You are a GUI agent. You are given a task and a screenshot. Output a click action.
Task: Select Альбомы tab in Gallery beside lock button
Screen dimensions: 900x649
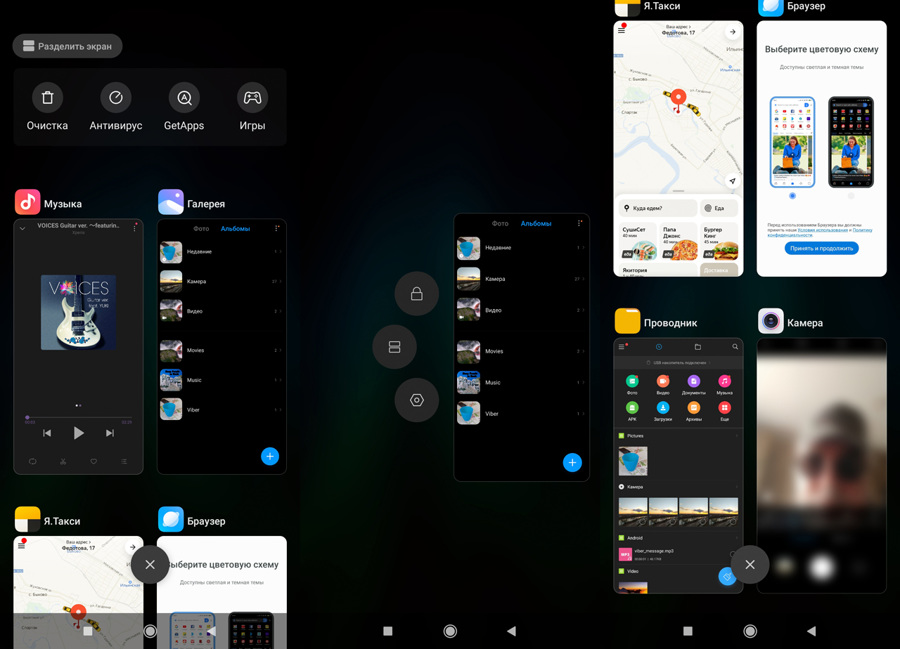(x=536, y=223)
